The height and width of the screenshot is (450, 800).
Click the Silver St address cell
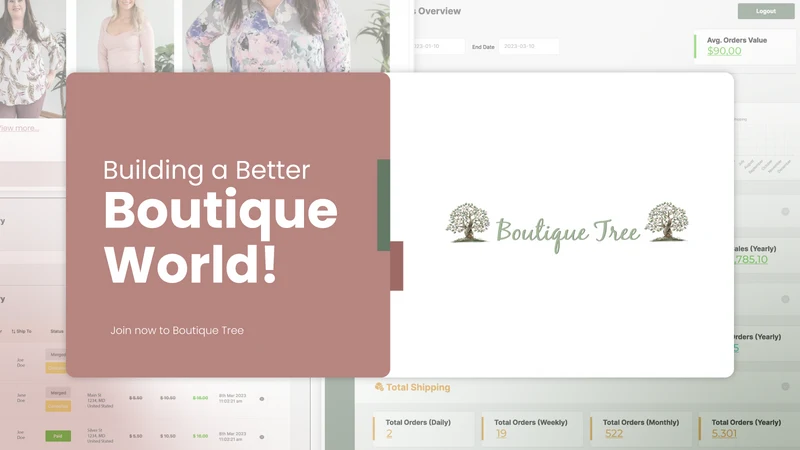click(100, 435)
